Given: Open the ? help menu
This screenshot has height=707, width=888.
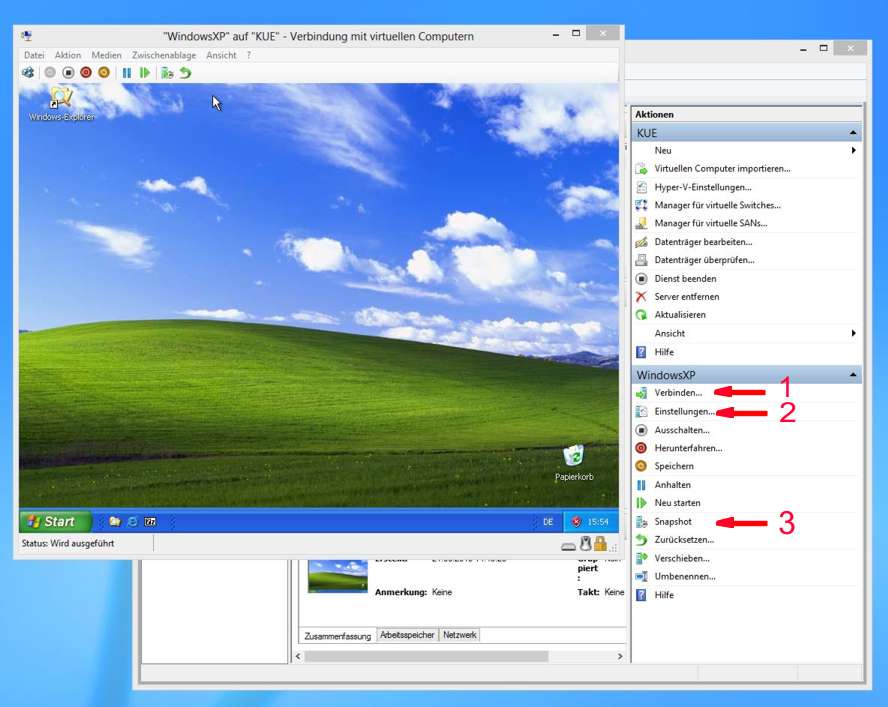Looking at the screenshot, I should click(249, 55).
